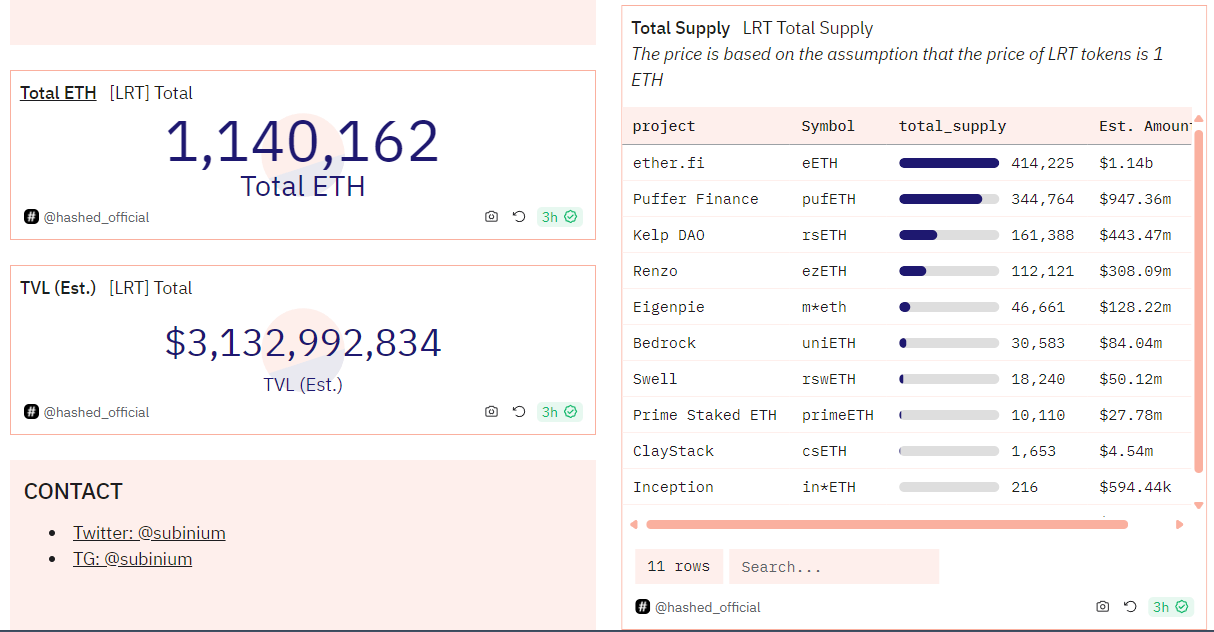Click the ezETH symbol cell

(824, 271)
